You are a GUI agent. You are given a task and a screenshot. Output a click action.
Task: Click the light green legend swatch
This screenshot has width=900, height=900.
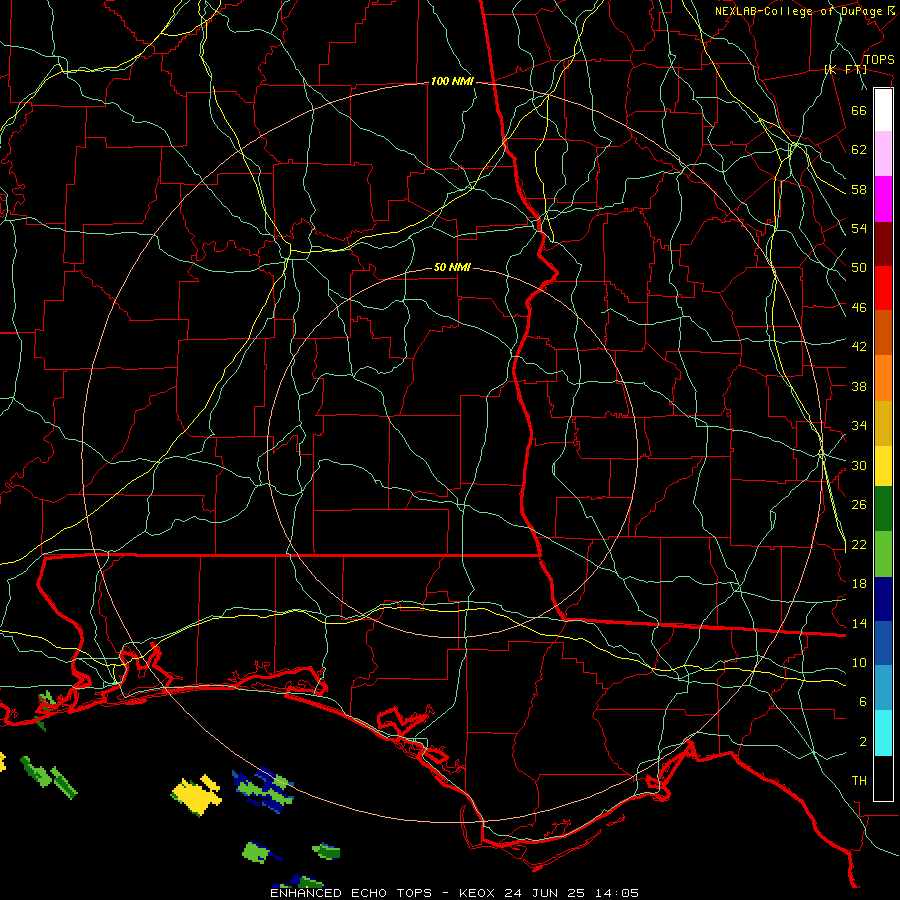(x=883, y=554)
